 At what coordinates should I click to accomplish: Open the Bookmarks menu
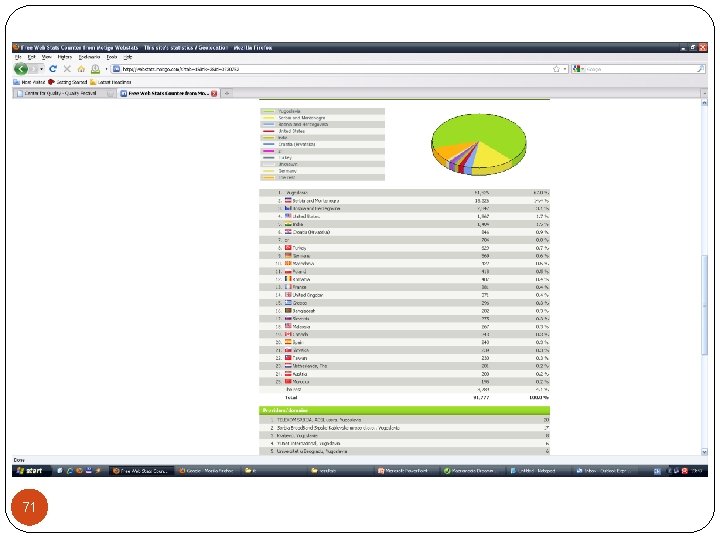[x=89, y=57]
